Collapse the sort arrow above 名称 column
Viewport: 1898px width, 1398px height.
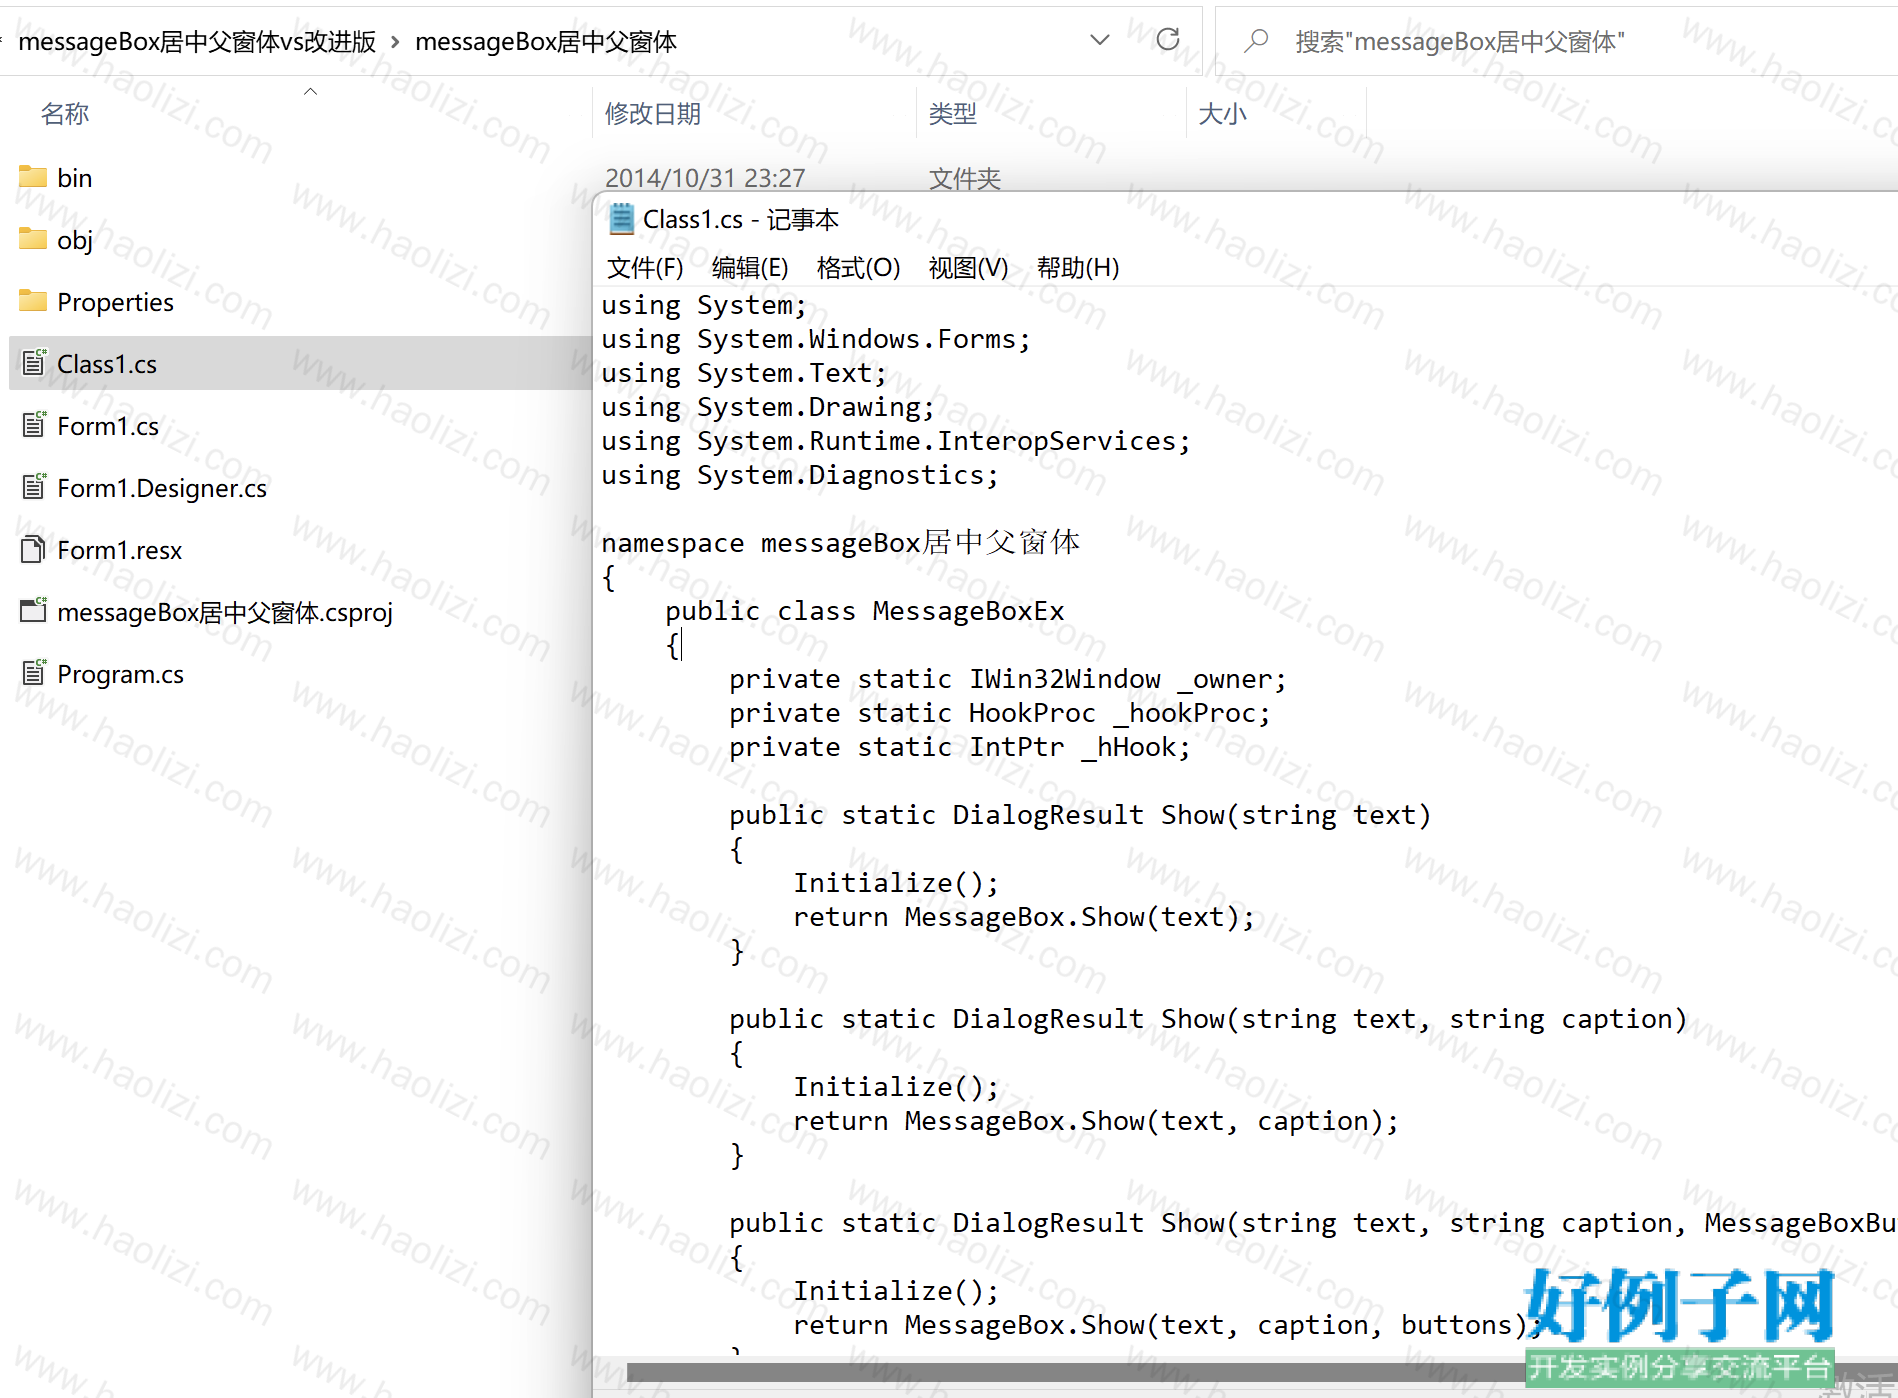[310, 91]
